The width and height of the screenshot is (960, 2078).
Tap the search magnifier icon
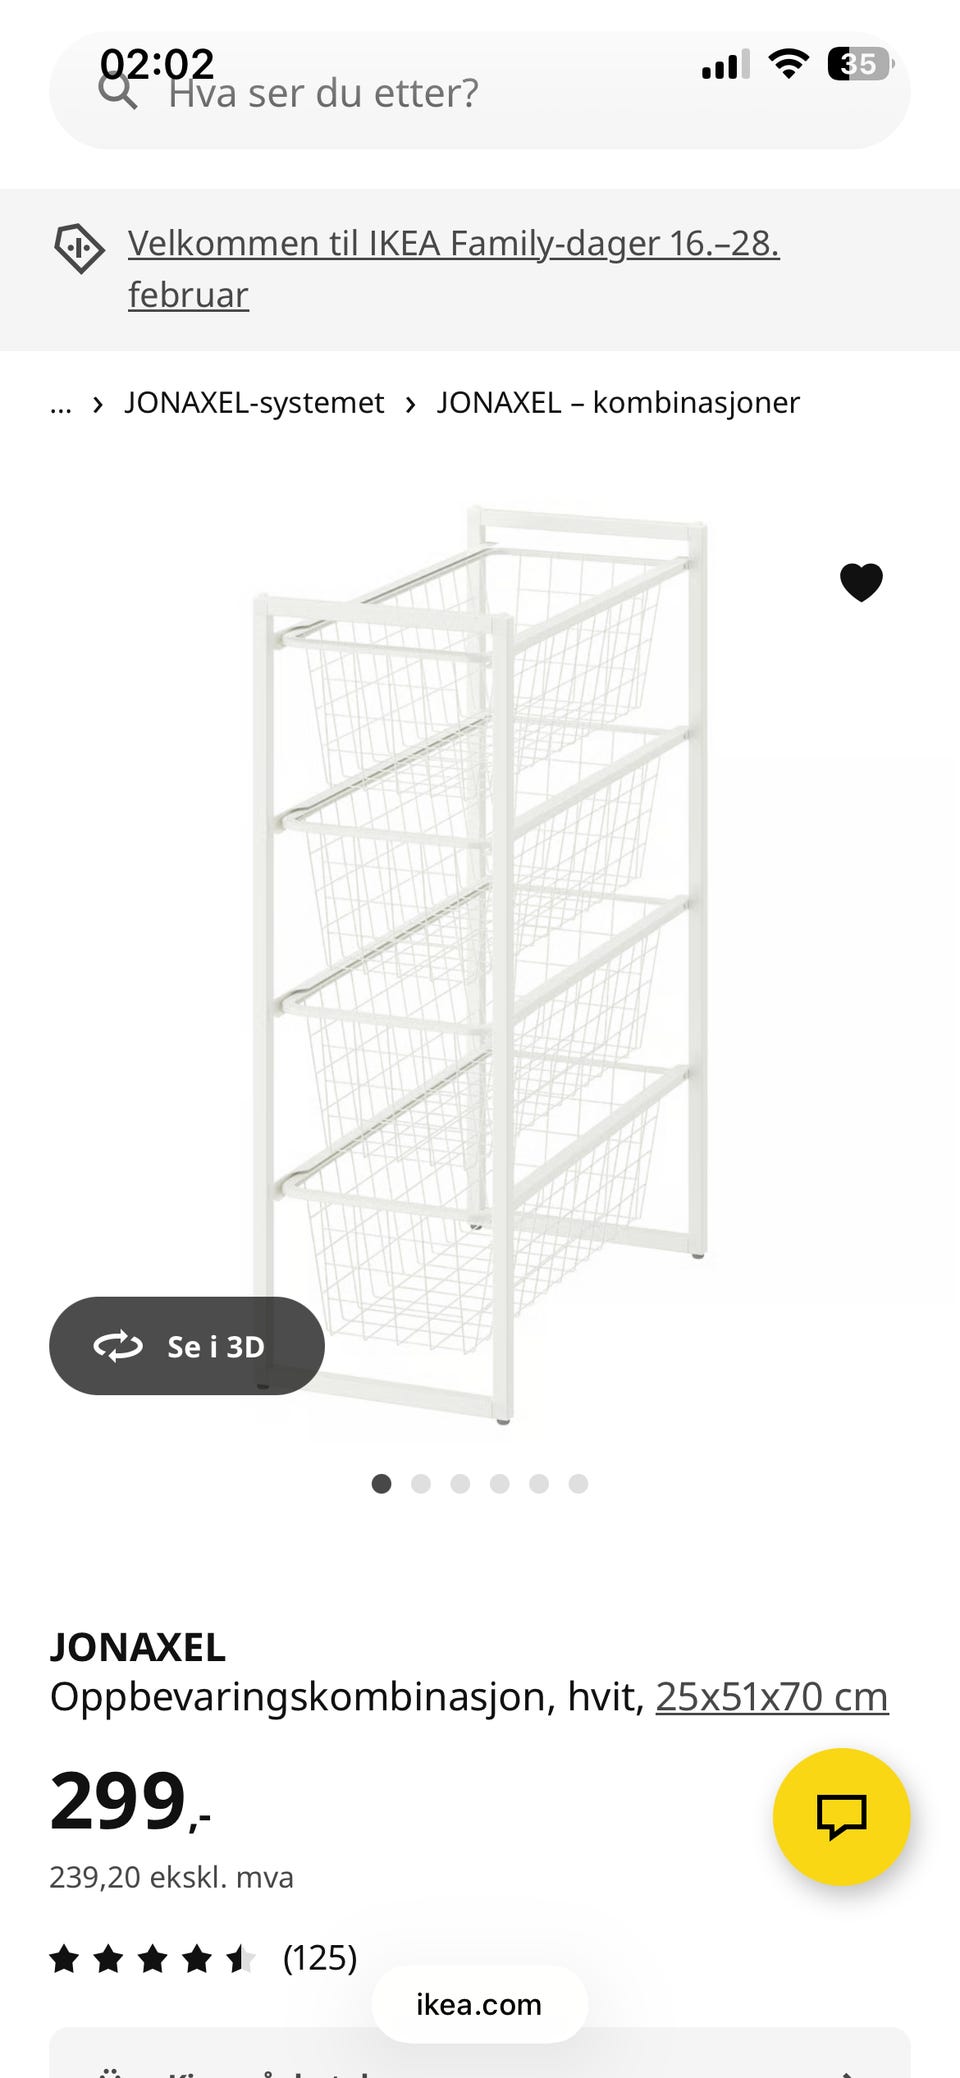click(118, 91)
